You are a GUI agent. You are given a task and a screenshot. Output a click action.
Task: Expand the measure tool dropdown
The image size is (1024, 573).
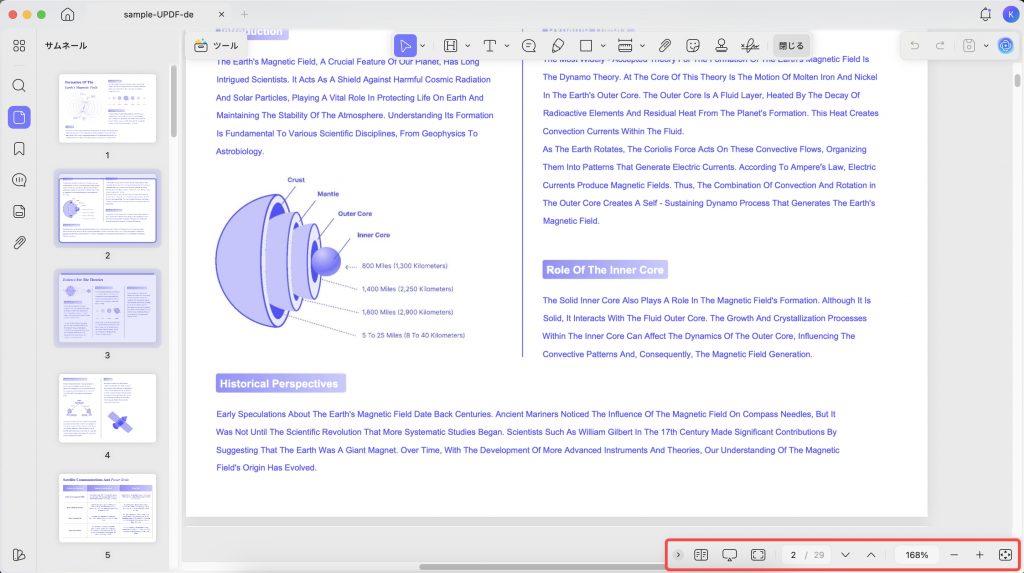click(x=643, y=46)
